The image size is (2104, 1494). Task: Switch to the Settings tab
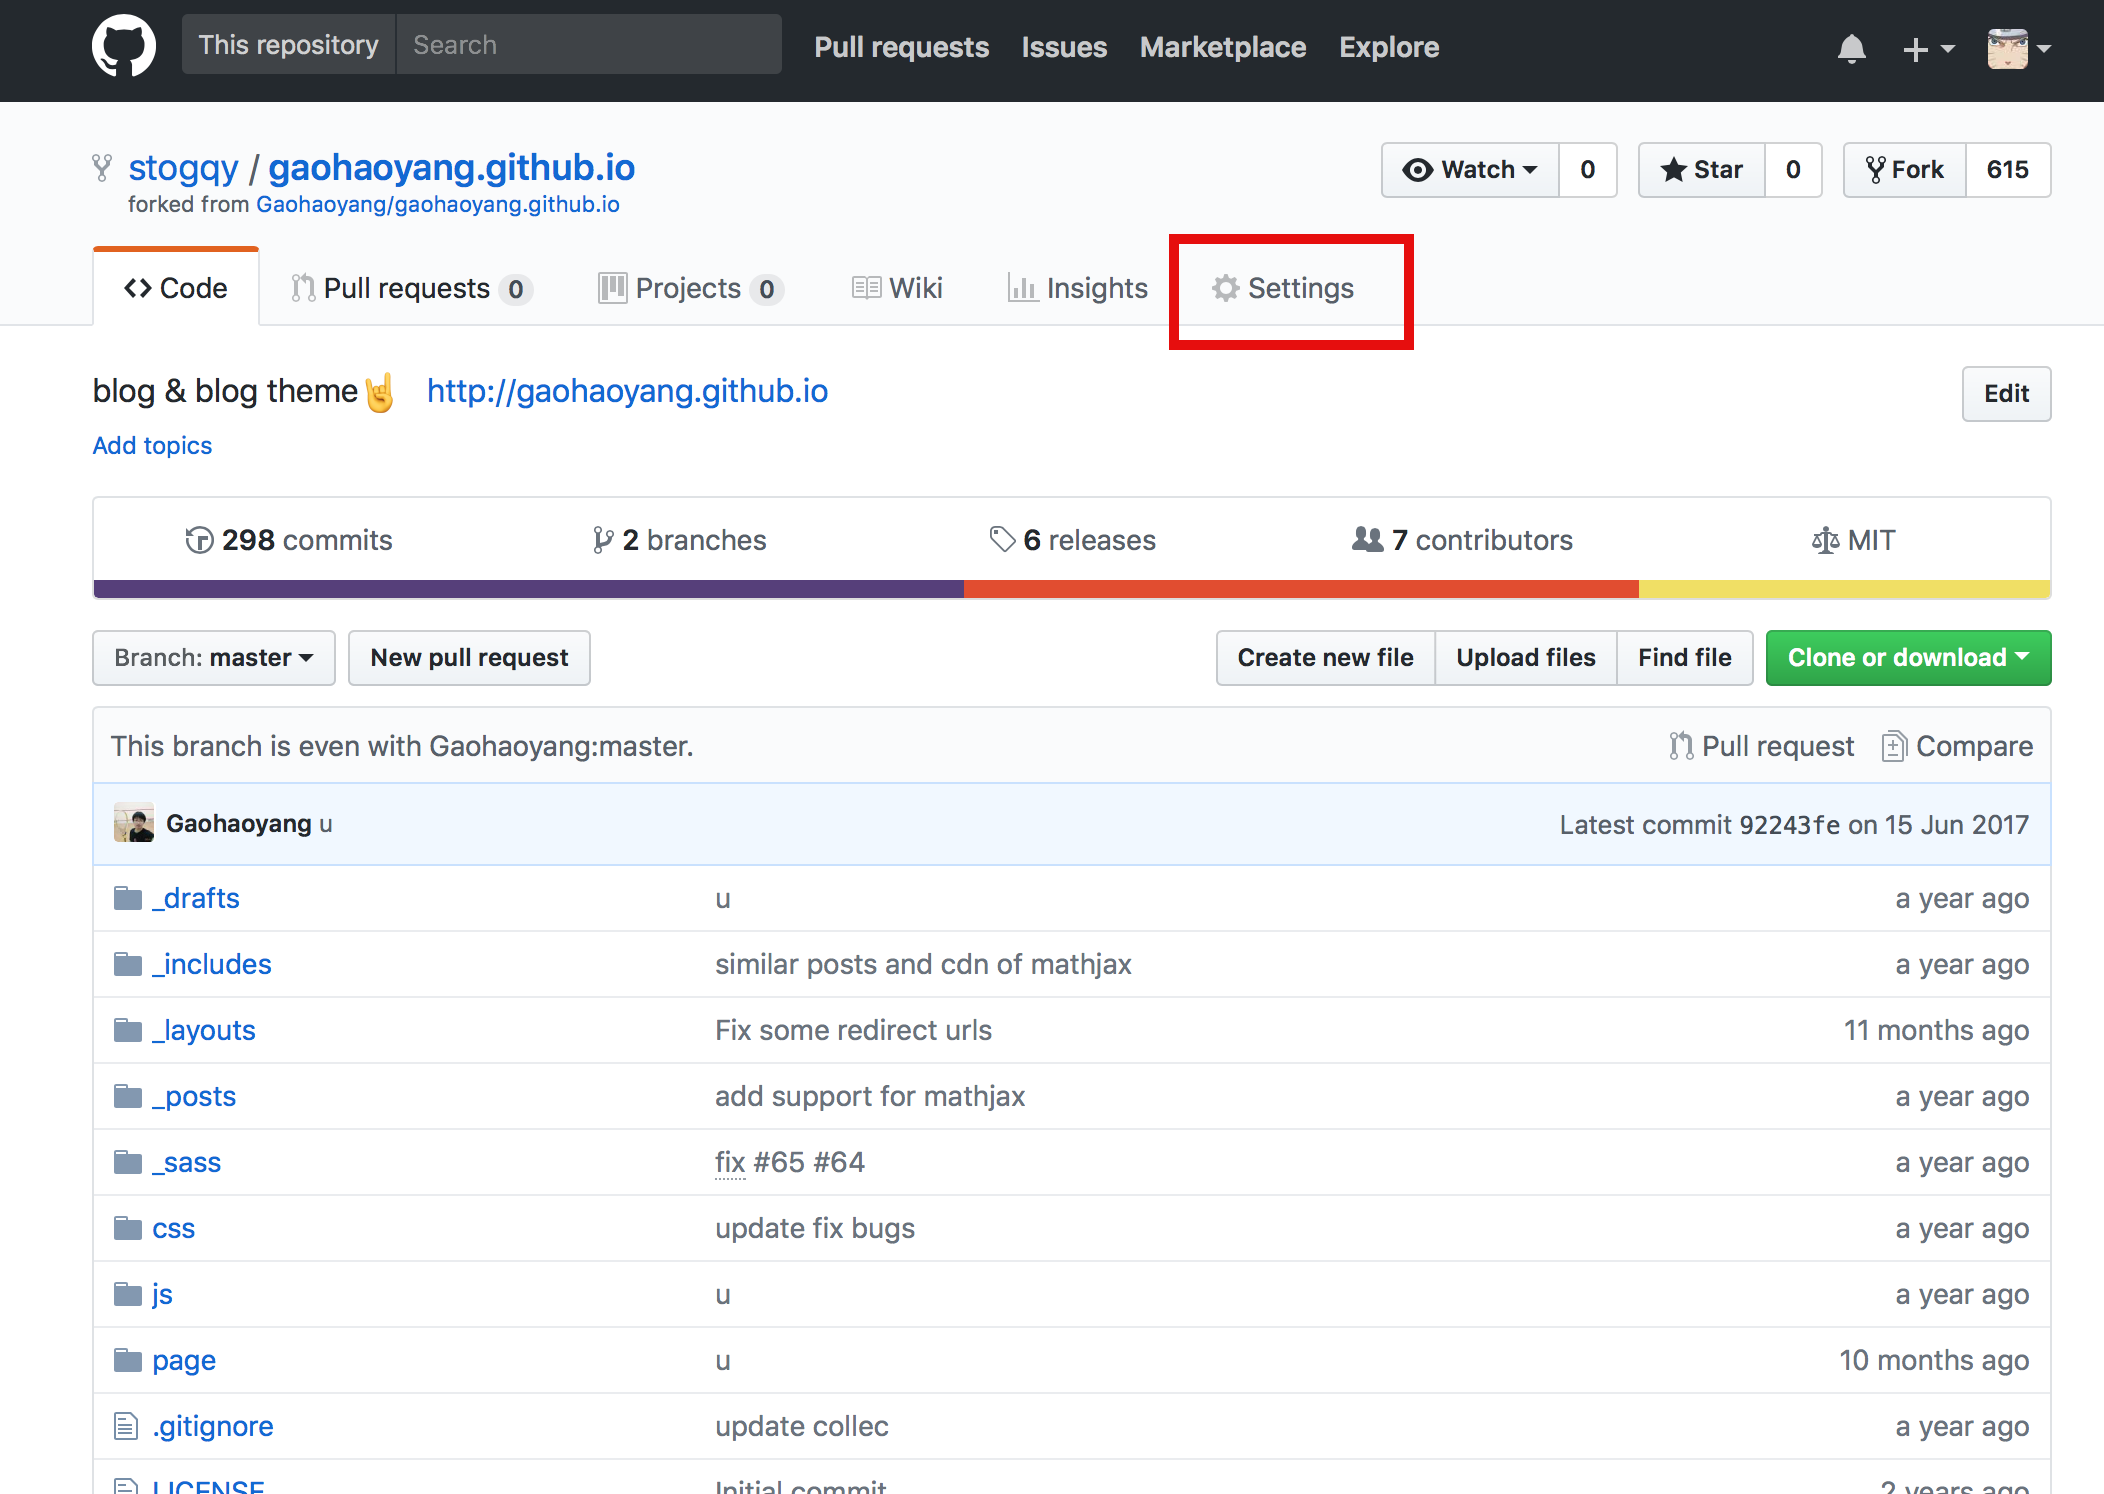1284,288
